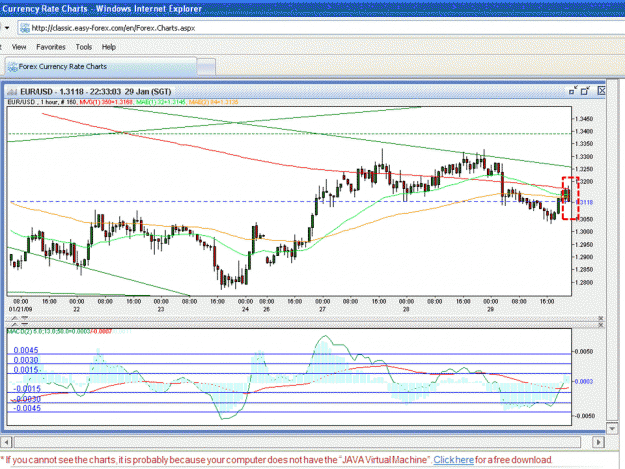Click the green MAB(1) legend entry

[161, 102]
